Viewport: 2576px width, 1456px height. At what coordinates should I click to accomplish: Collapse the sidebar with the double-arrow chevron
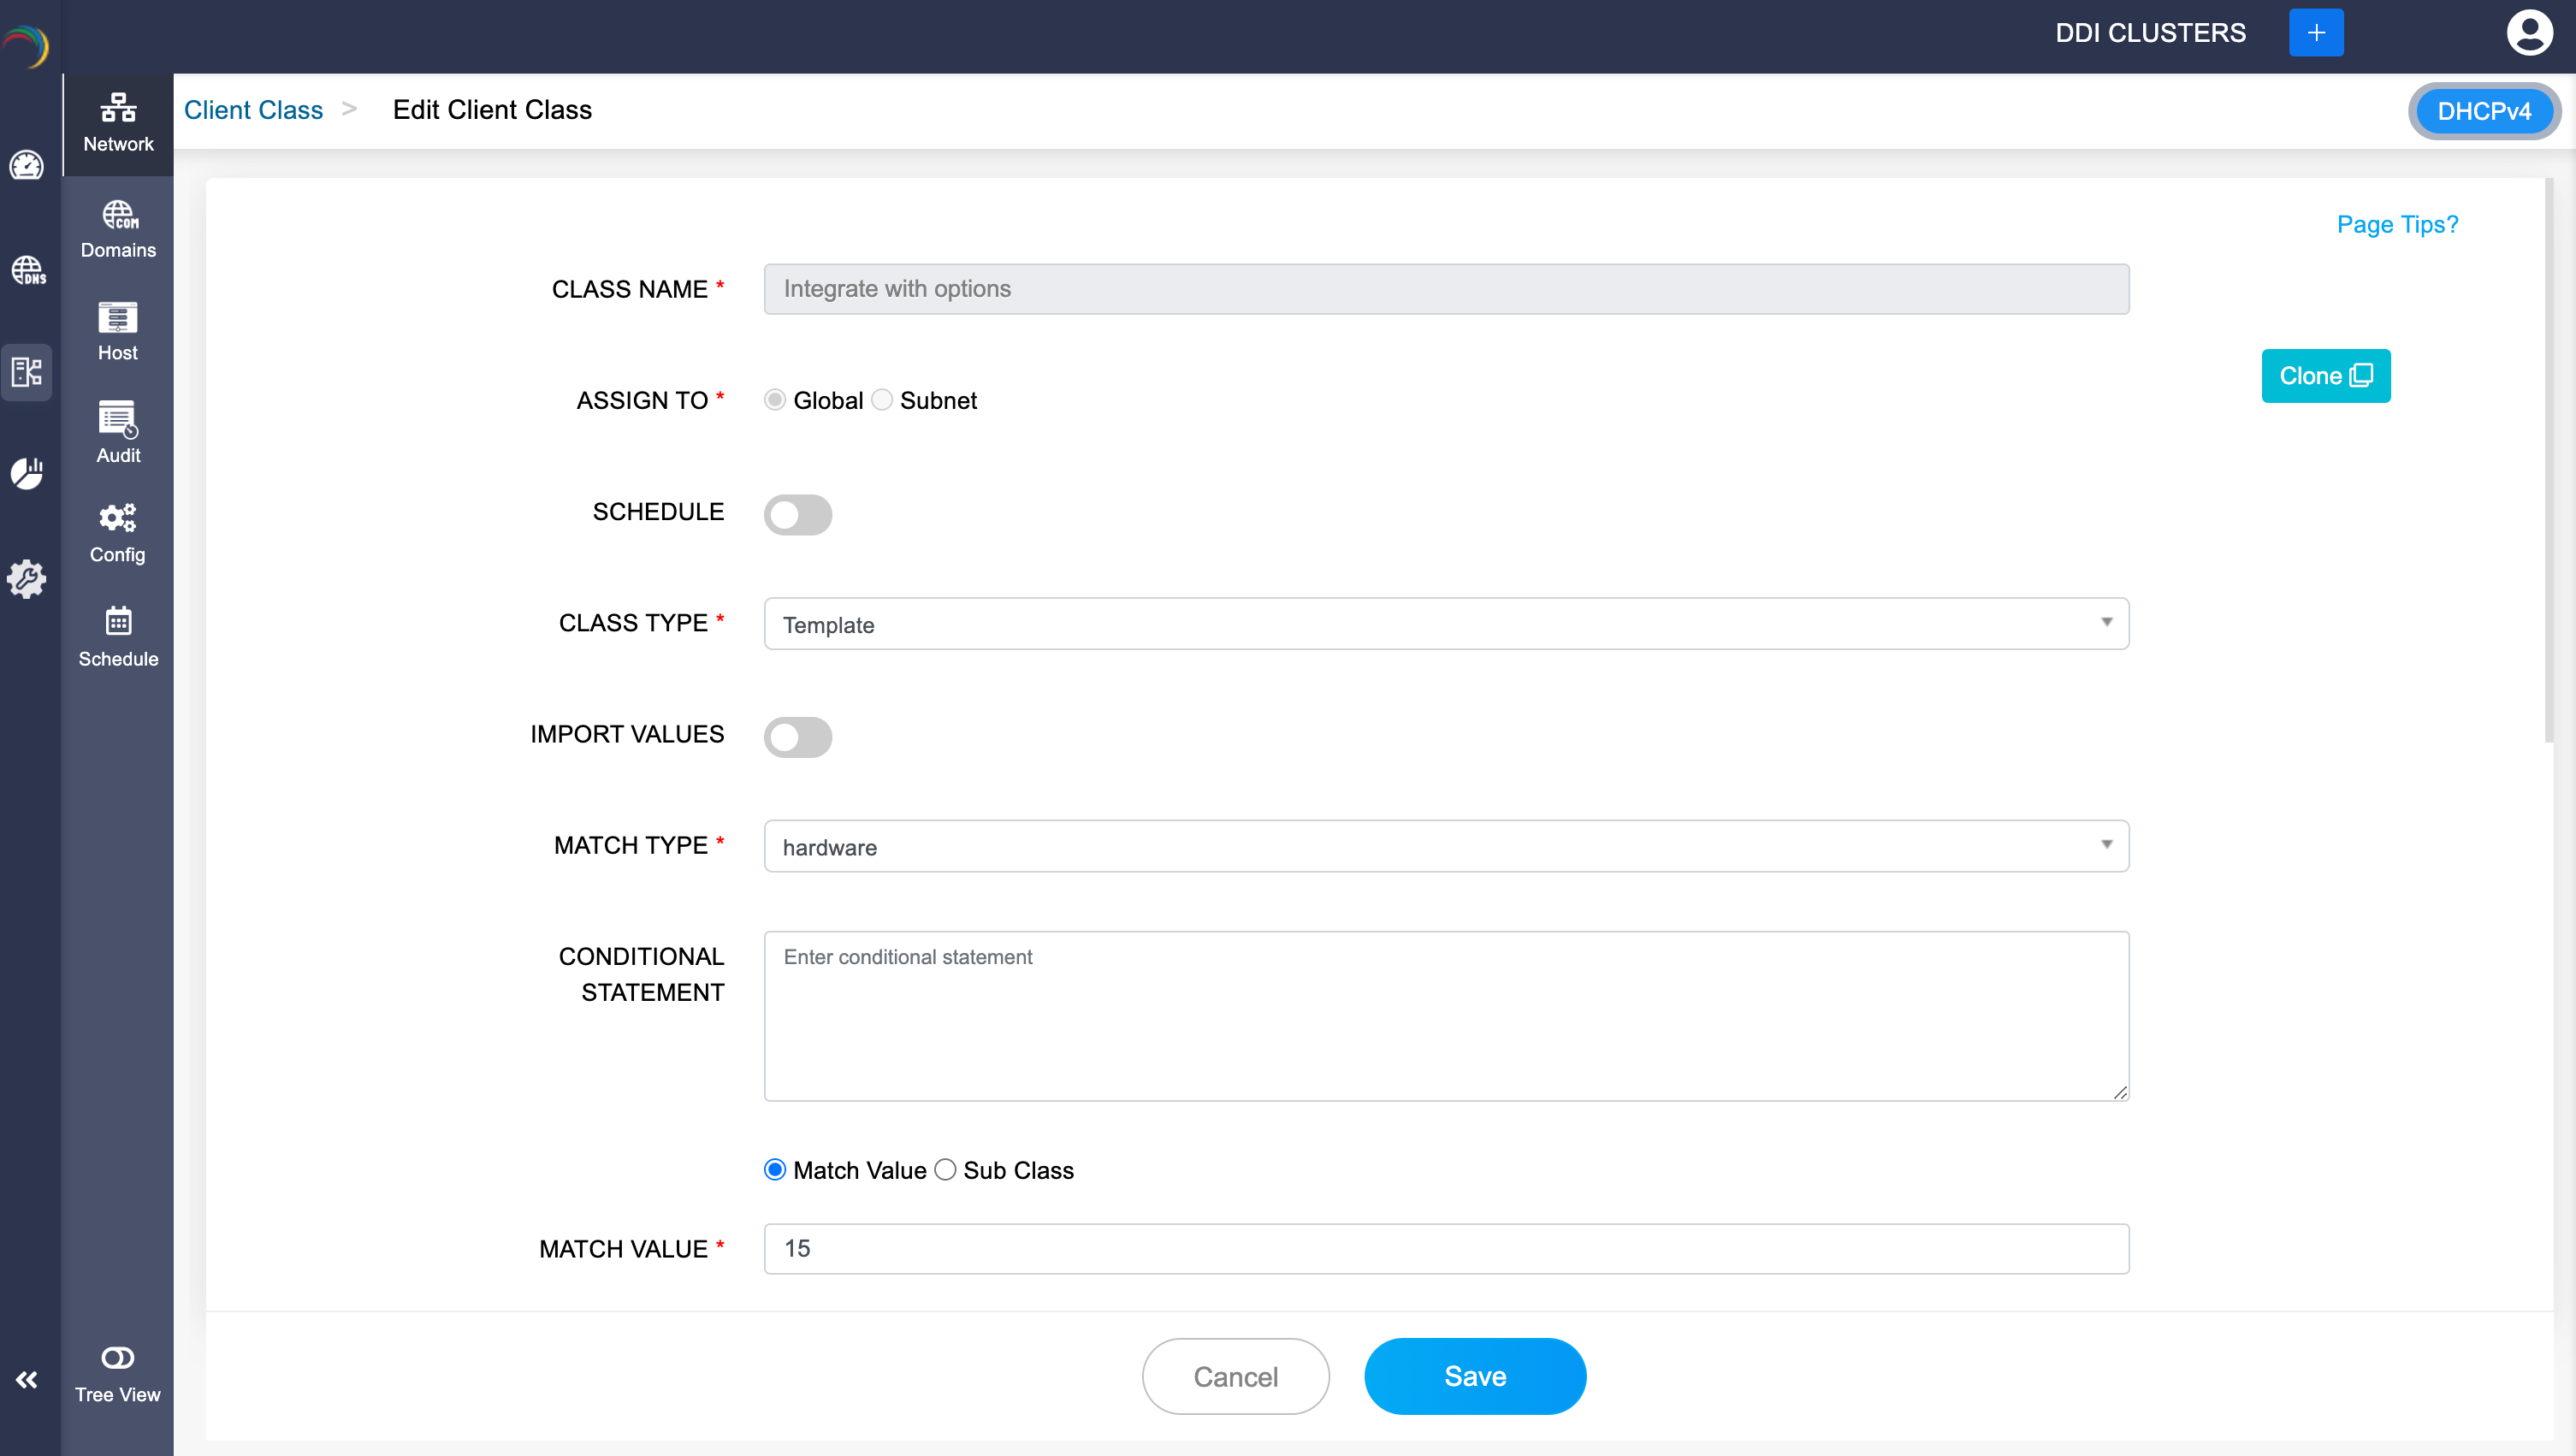pyautogui.click(x=27, y=1379)
